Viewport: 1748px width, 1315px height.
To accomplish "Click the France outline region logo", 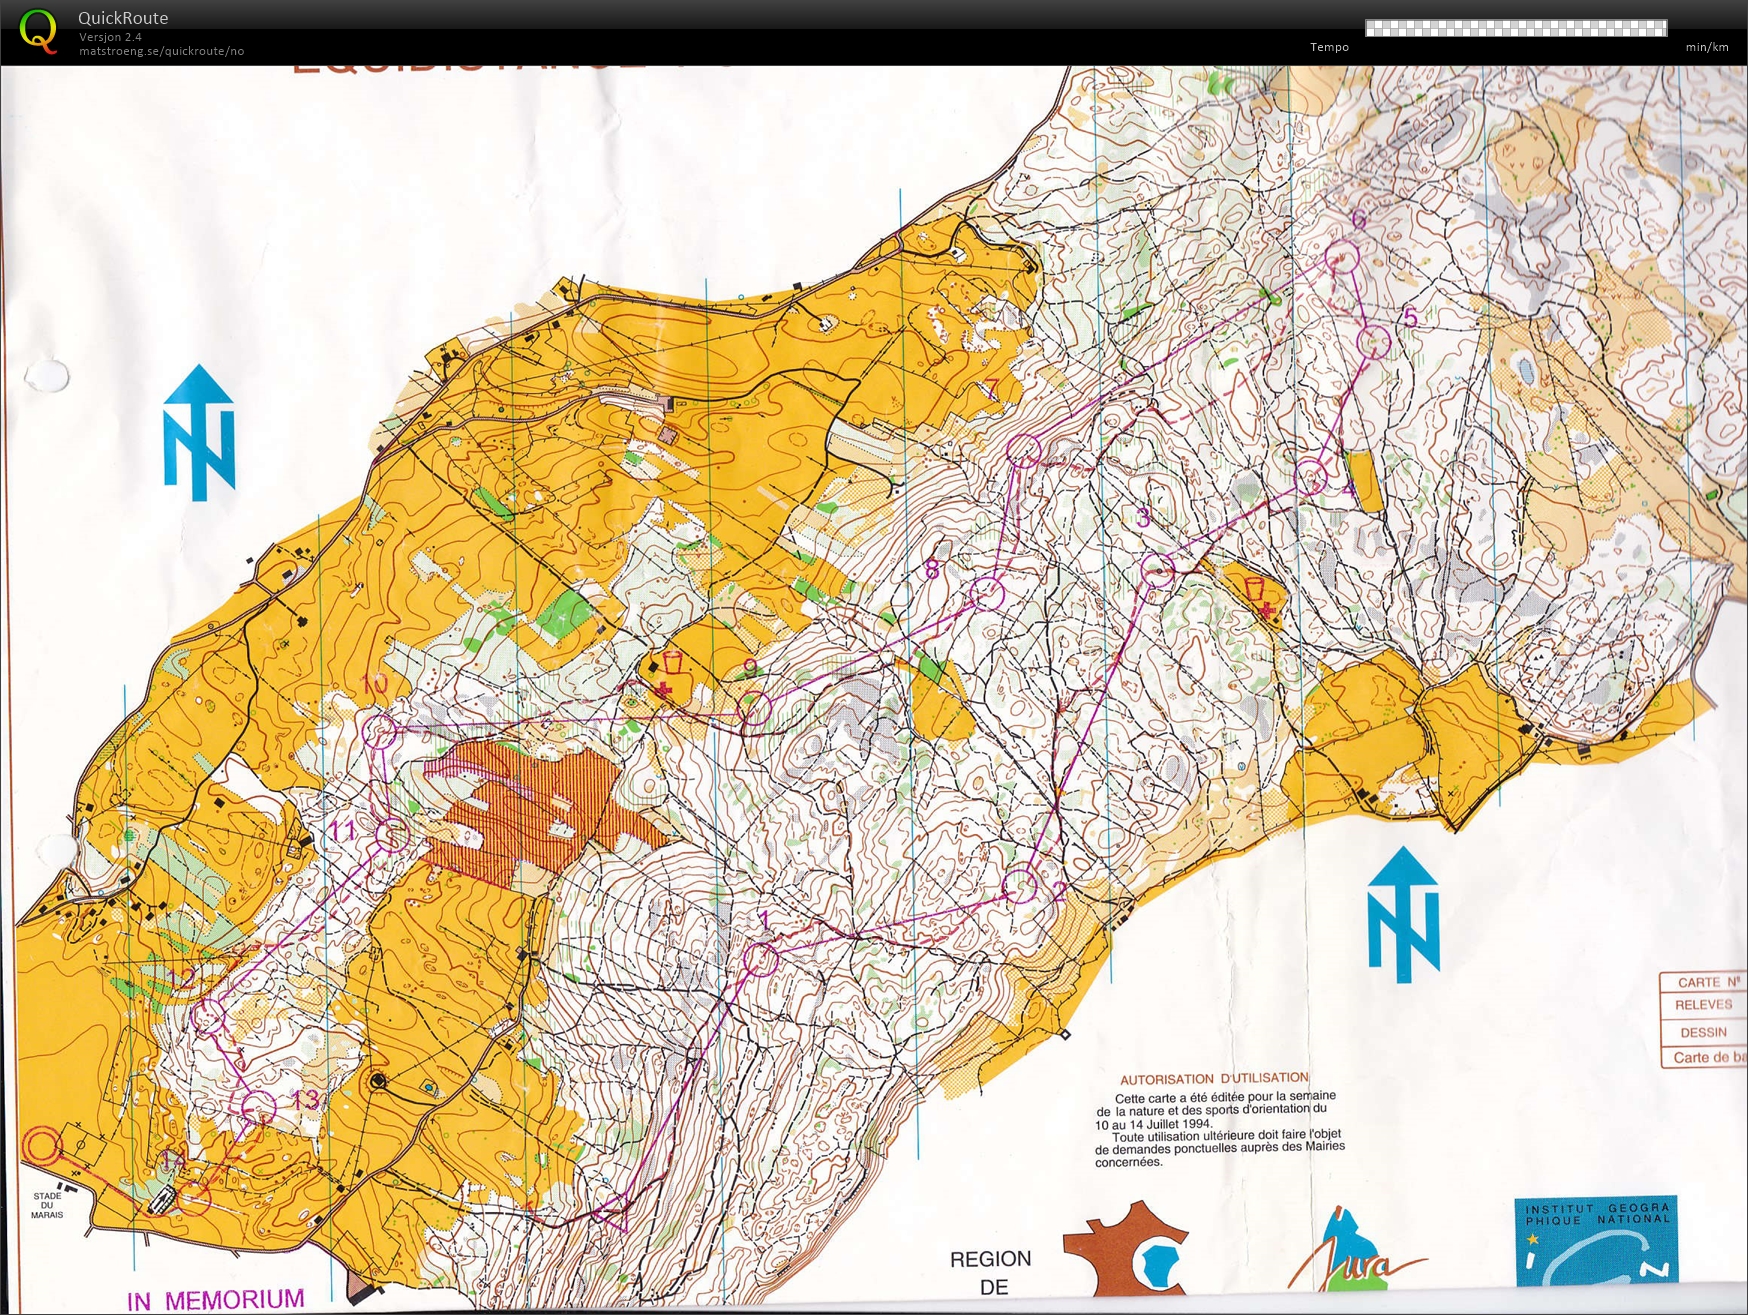I will click(x=1127, y=1247).
